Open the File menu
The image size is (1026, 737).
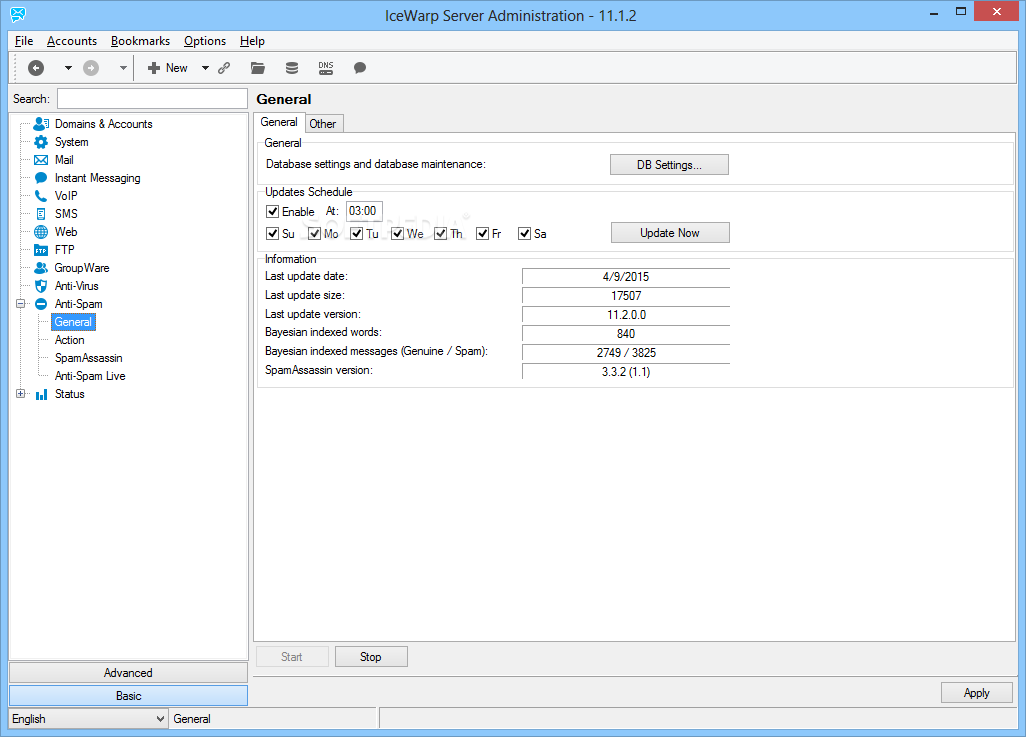coord(24,41)
